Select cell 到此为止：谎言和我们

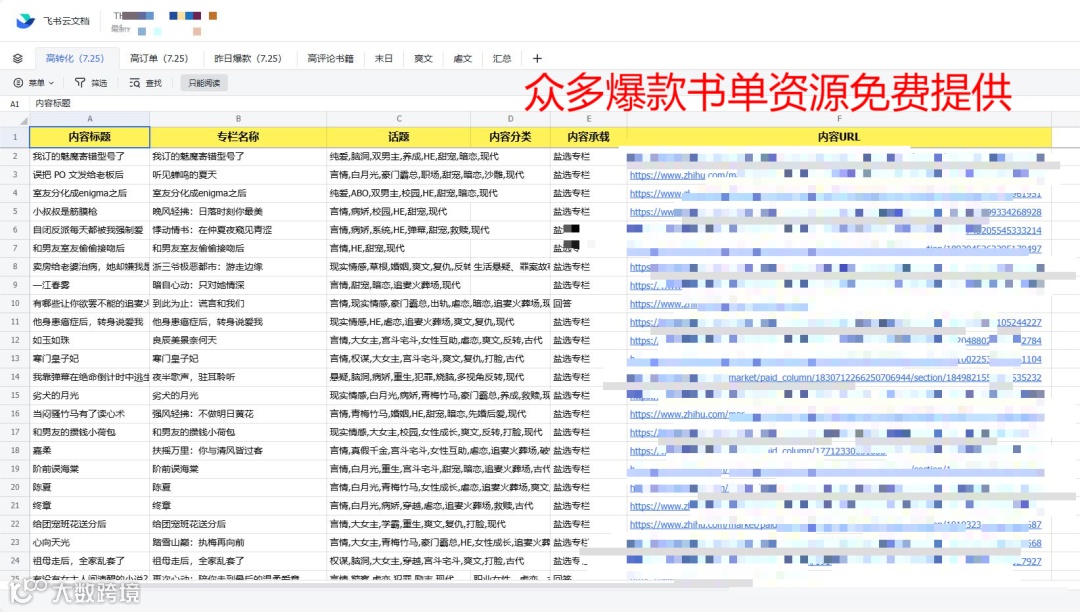(x=238, y=304)
